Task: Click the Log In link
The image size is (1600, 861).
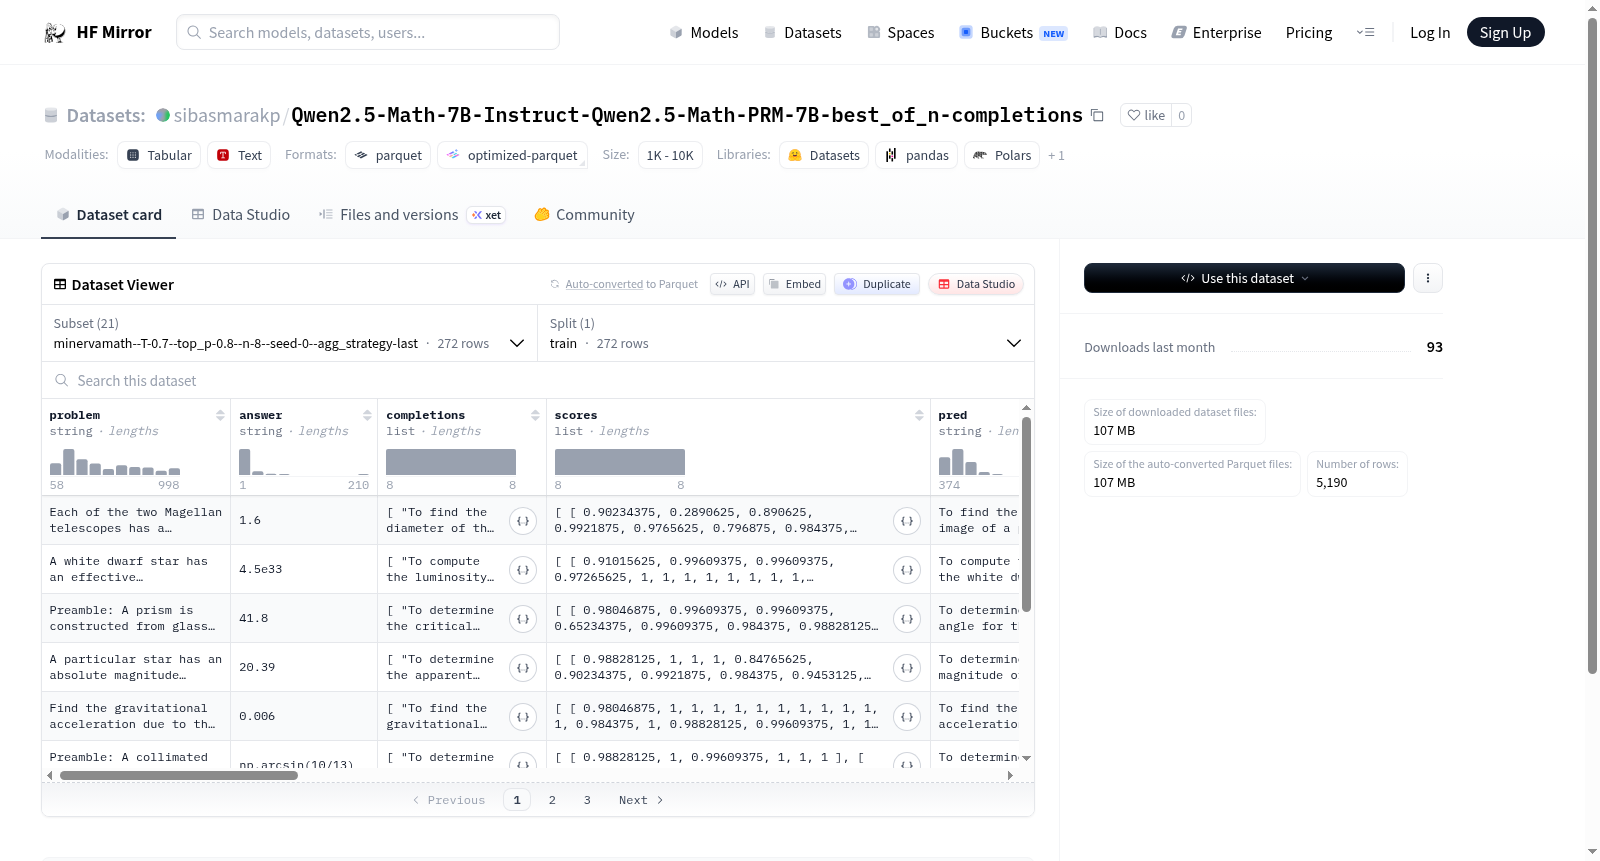Action: (1430, 33)
